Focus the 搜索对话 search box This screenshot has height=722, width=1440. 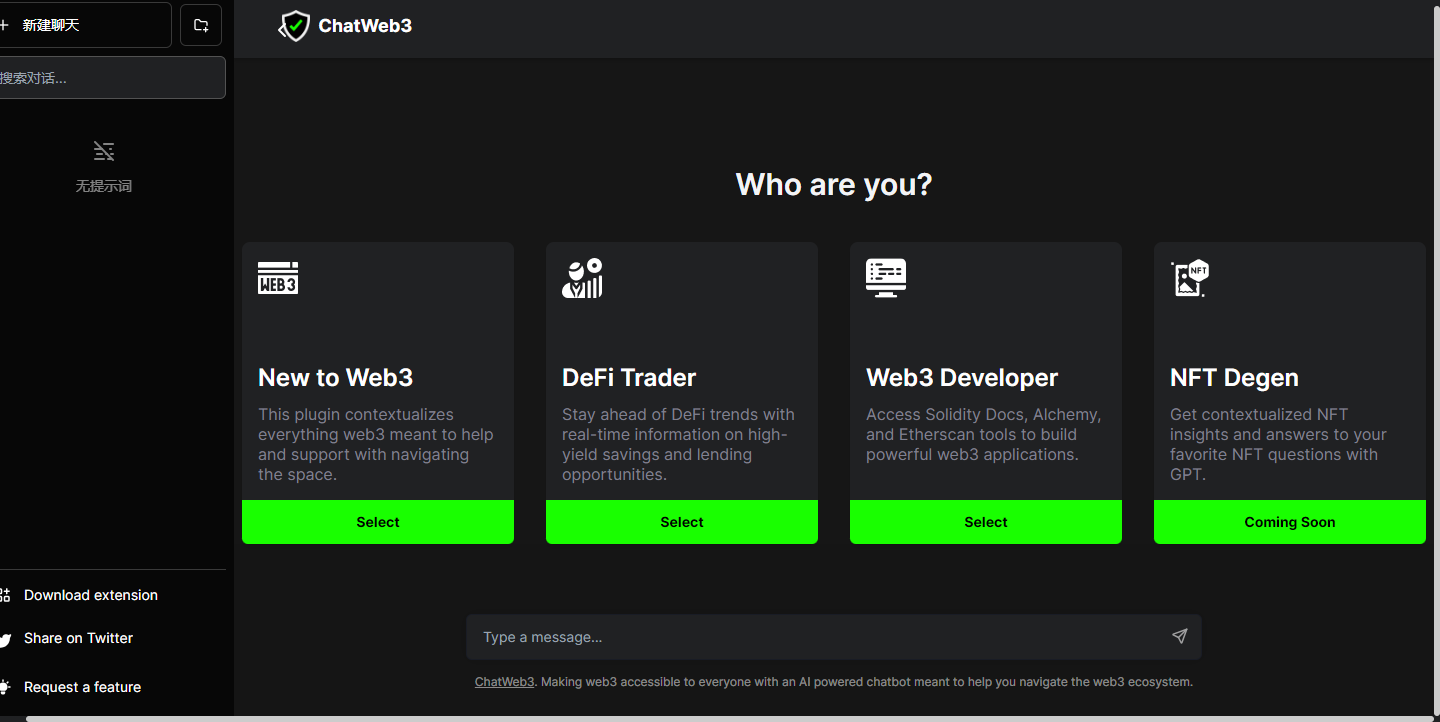click(x=112, y=78)
